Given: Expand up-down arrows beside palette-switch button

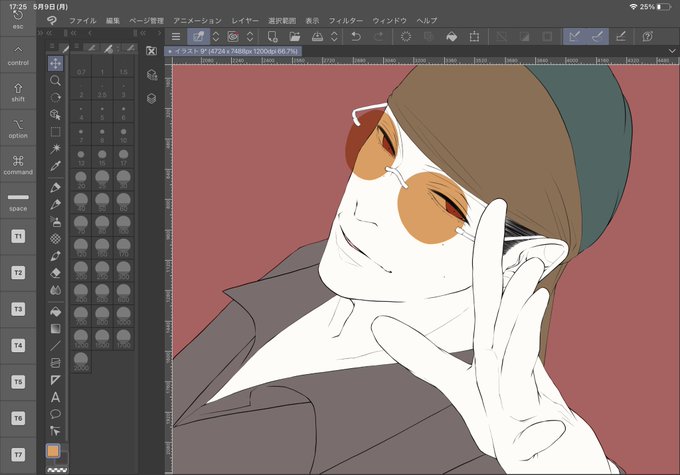Looking at the screenshot, I should coord(216,36).
